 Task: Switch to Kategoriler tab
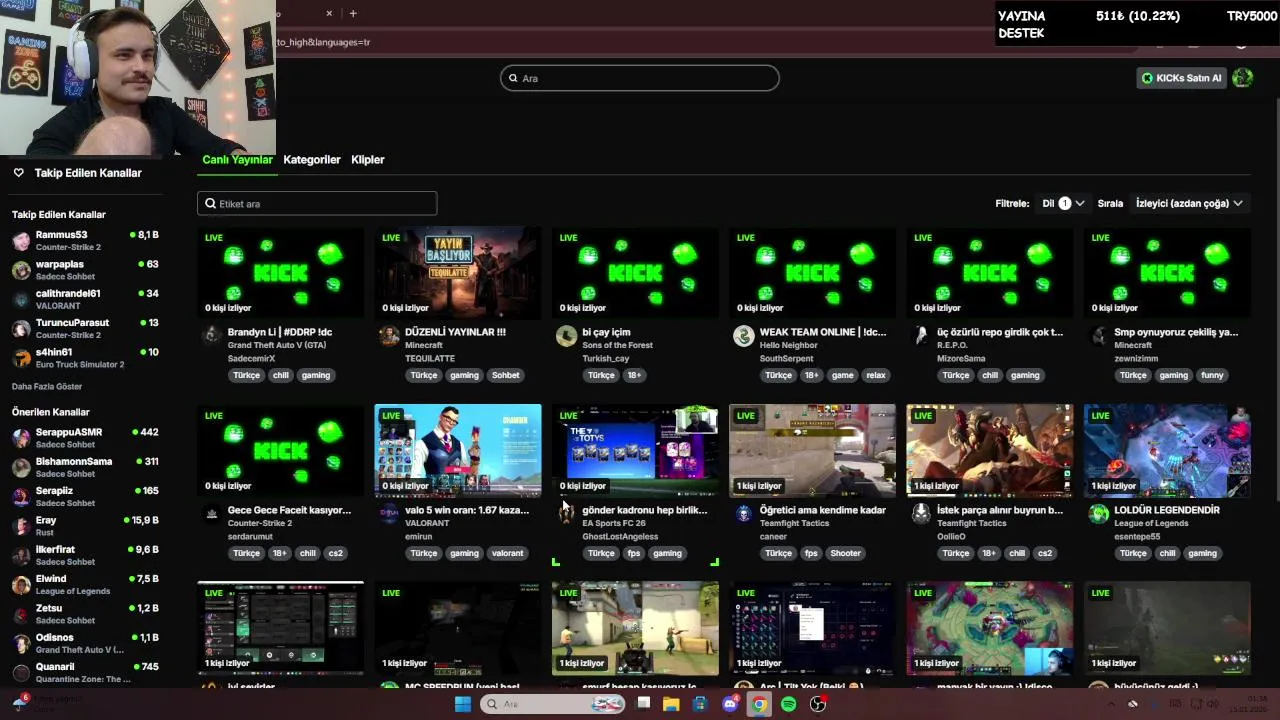pyautogui.click(x=312, y=160)
